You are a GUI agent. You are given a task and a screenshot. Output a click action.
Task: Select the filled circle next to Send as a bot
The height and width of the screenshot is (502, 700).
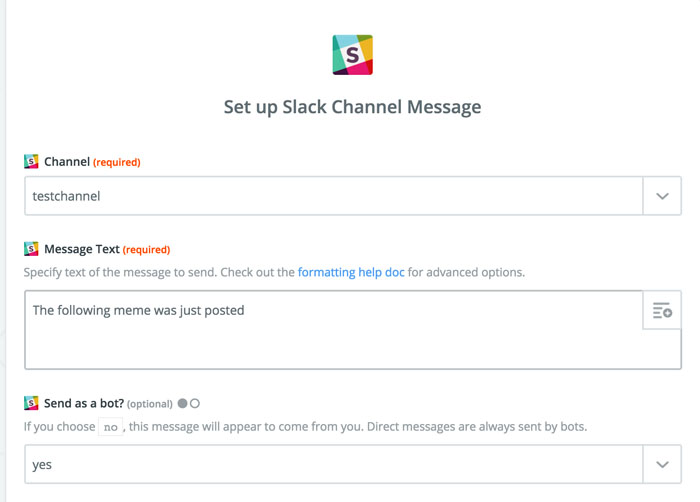183,404
